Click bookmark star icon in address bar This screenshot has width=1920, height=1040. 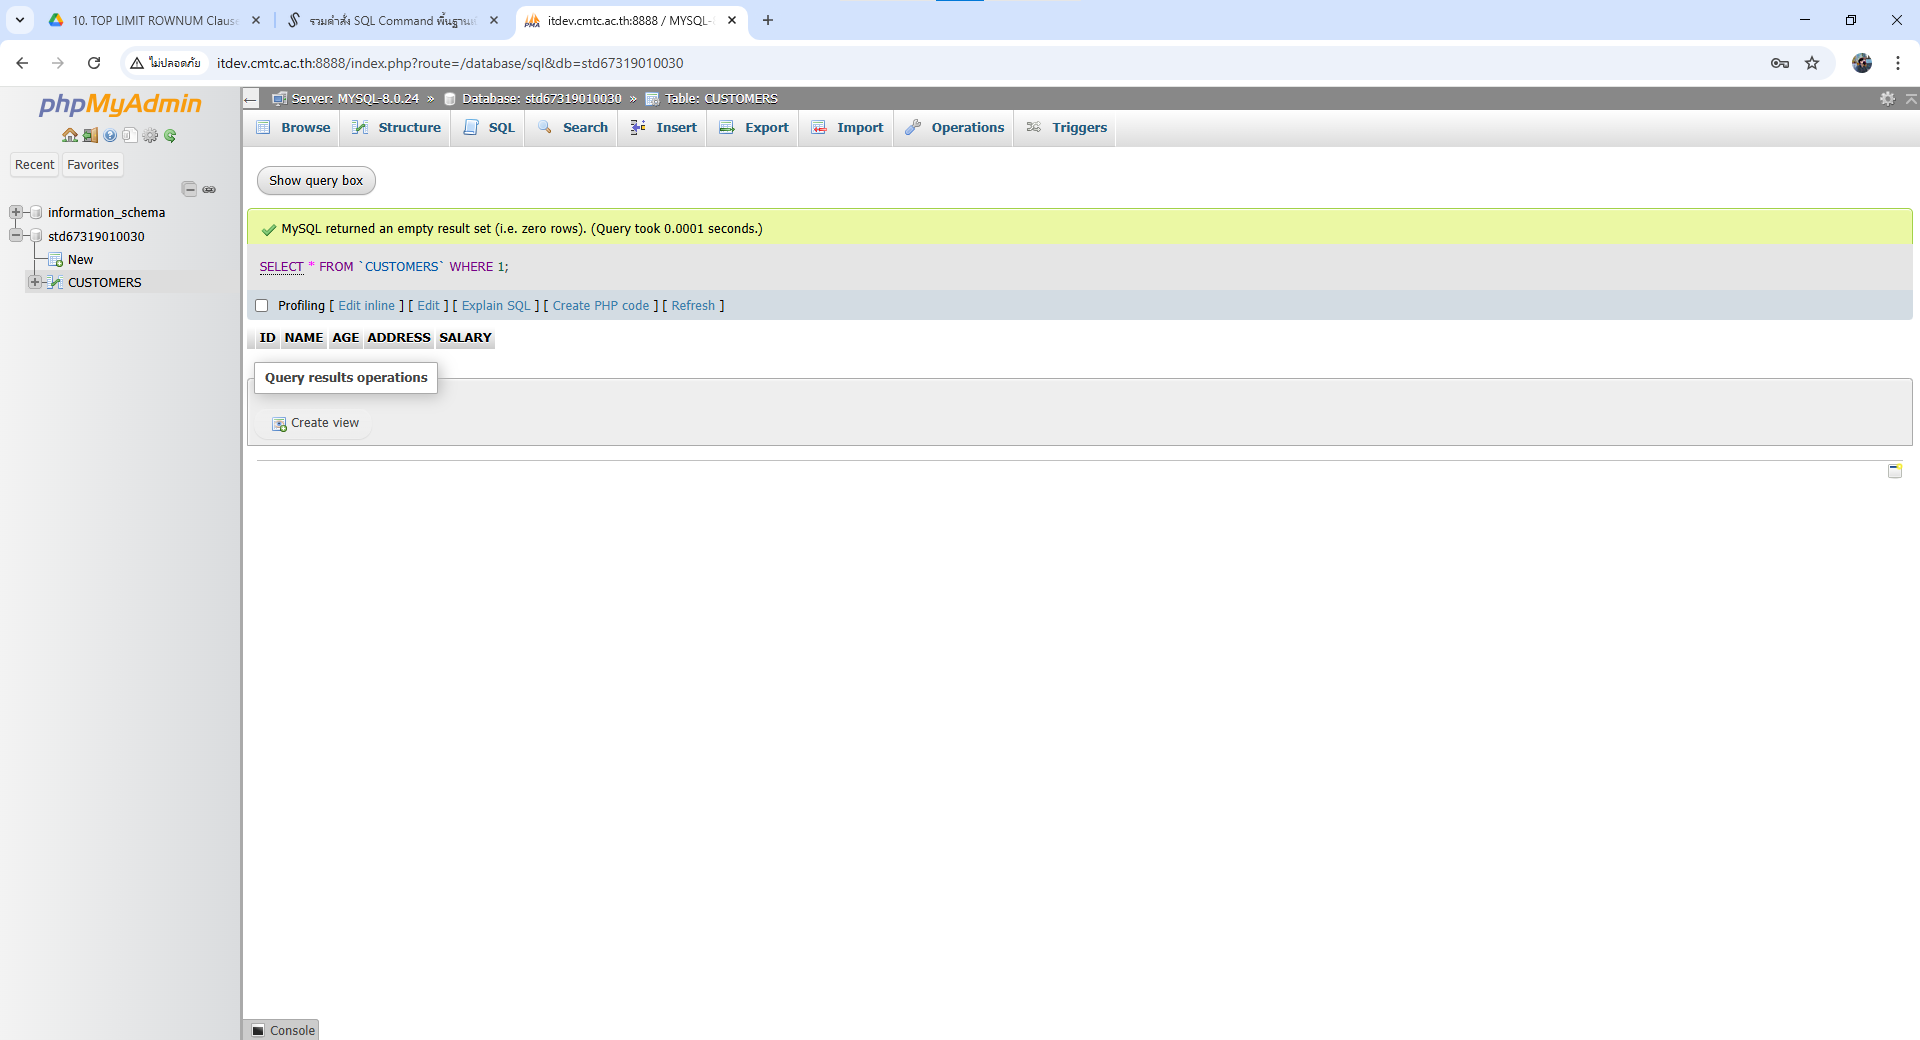1812,63
